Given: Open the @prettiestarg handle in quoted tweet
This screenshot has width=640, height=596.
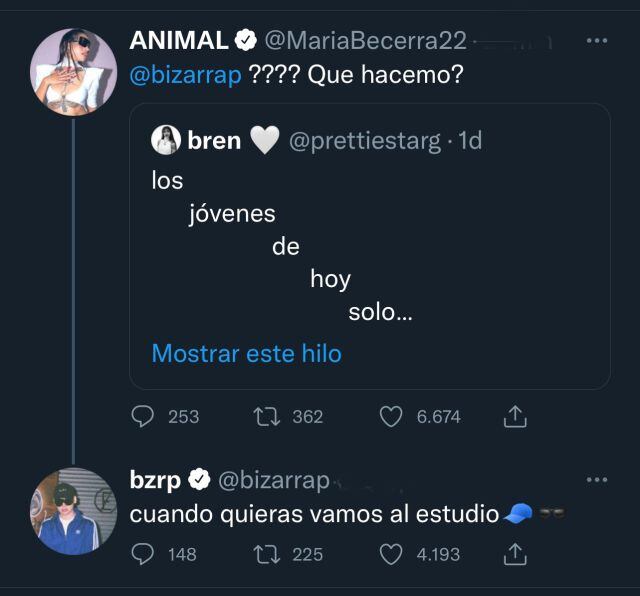Looking at the screenshot, I should [x=365, y=141].
